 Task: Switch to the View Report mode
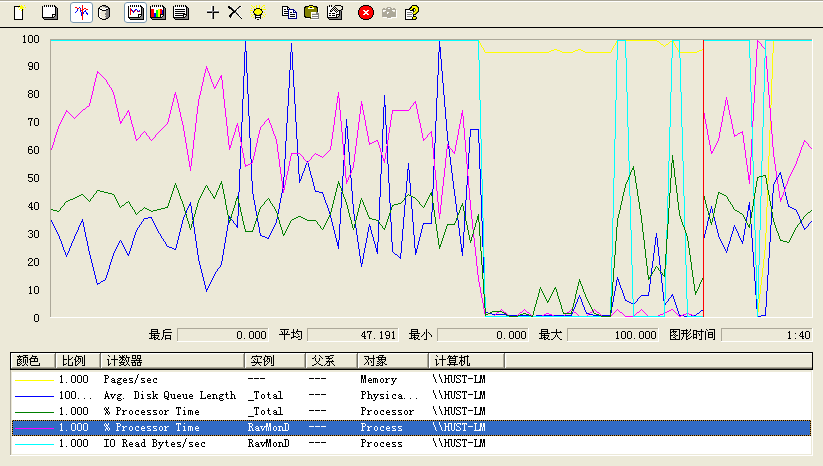coord(180,12)
